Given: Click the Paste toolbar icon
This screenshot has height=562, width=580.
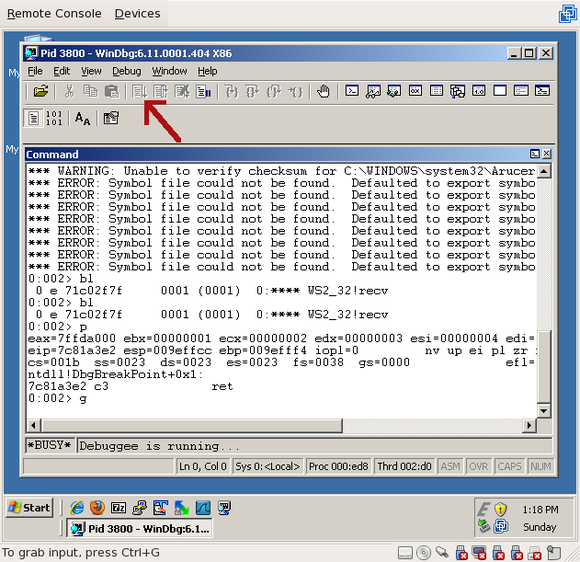Looking at the screenshot, I should 112,91.
